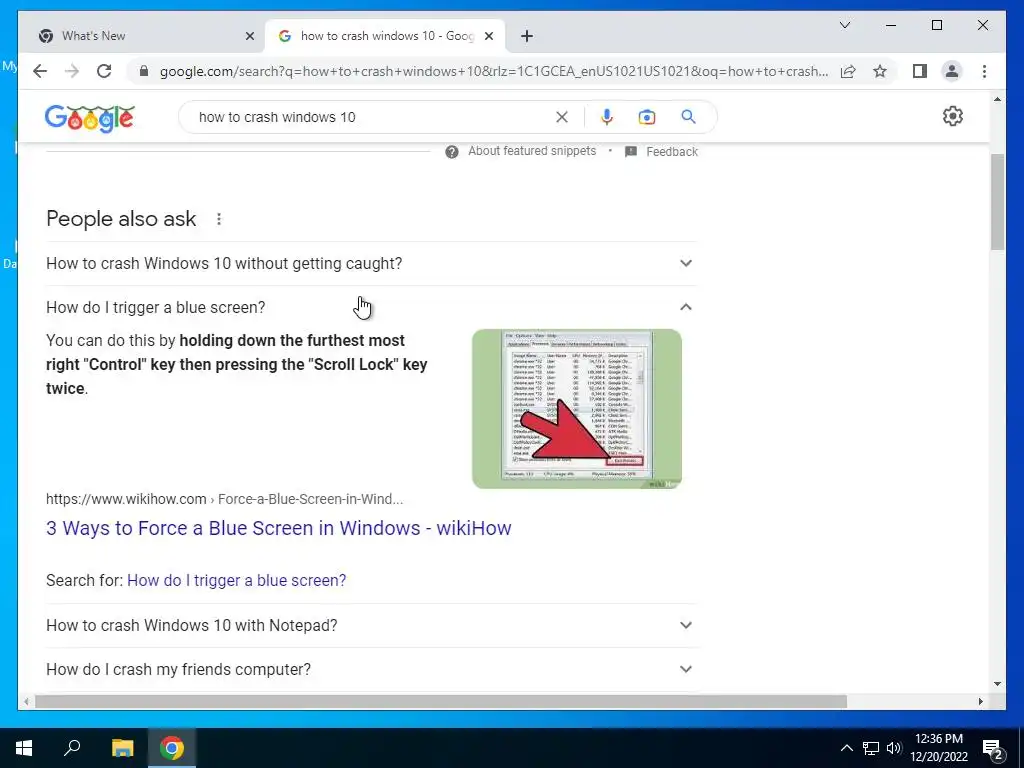Expand "How do I crash my friends computer?"
The image size is (1024, 768).
tap(371, 669)
